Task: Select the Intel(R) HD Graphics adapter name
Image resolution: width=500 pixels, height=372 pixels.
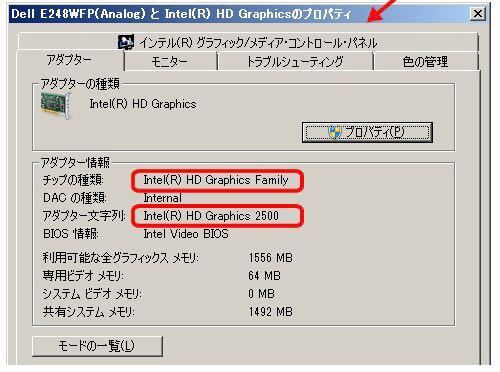Action: pos(143,104)
